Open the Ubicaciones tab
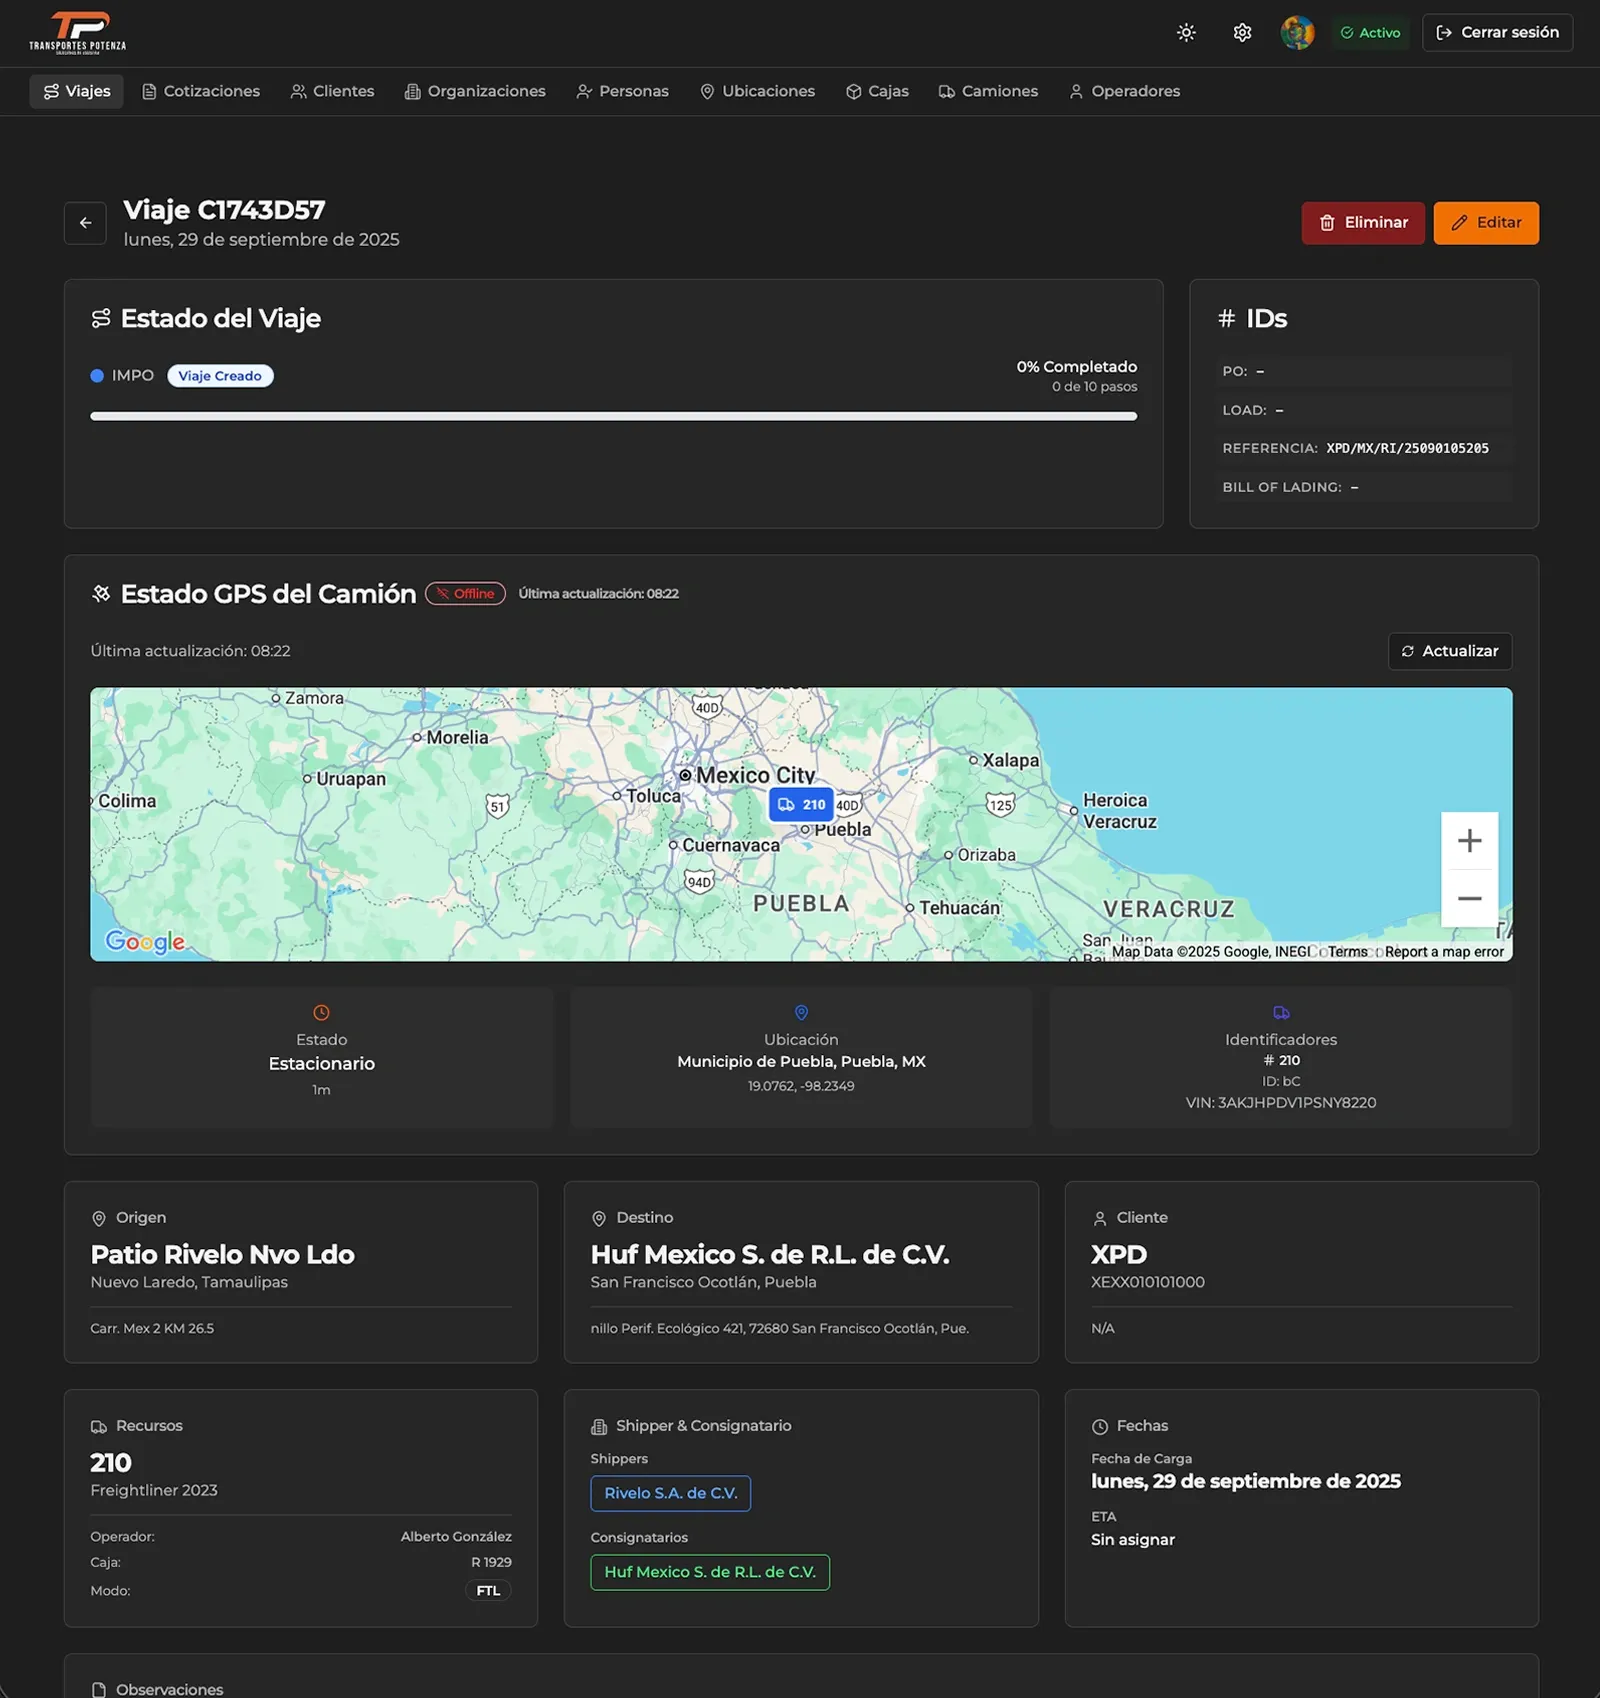Viewport: 1600px width, 1698px height. [x=757, y=91]
